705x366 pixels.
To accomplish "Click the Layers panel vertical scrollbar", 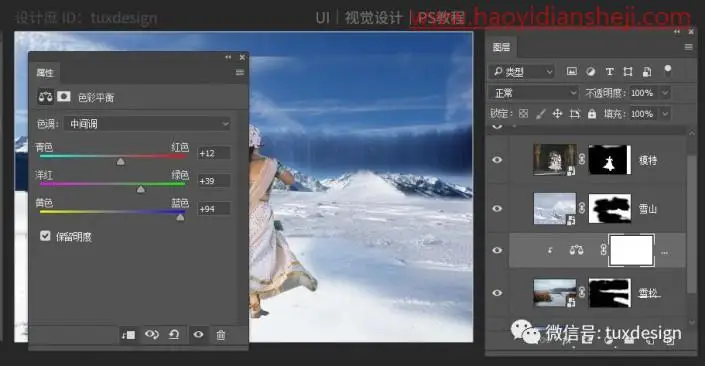I will [x=692, y=225].
